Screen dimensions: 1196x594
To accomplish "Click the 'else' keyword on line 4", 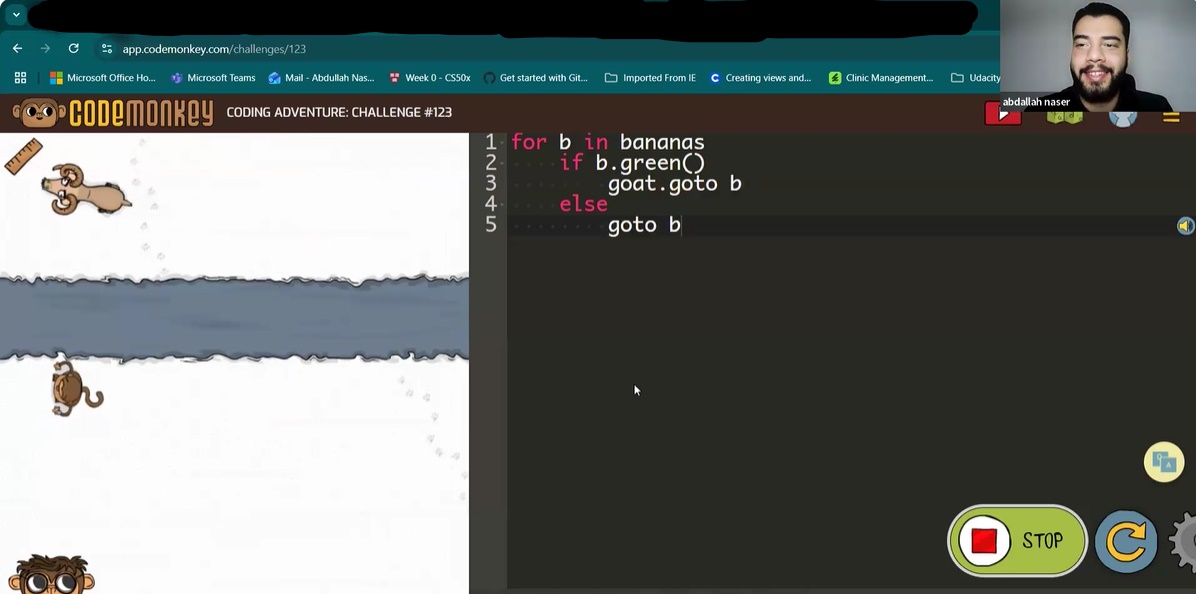I will [x=584, y=204].
